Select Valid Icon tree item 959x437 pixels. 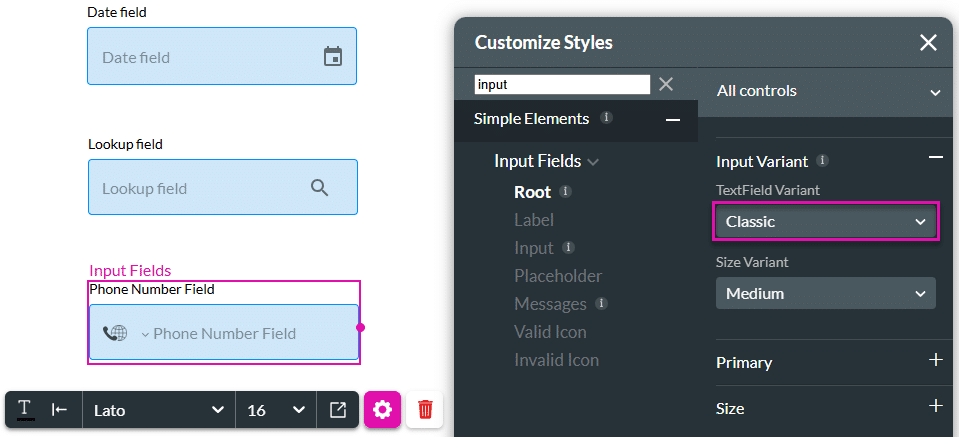coord(550,332)
